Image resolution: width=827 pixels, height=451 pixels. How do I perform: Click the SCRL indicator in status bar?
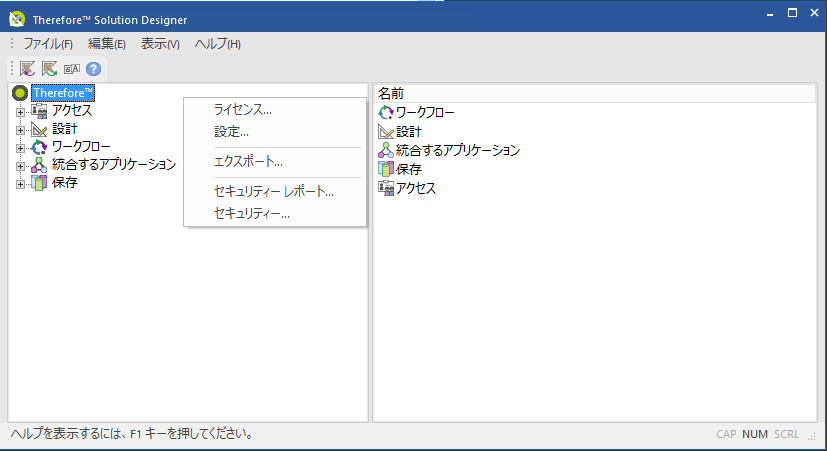(786, 434)
